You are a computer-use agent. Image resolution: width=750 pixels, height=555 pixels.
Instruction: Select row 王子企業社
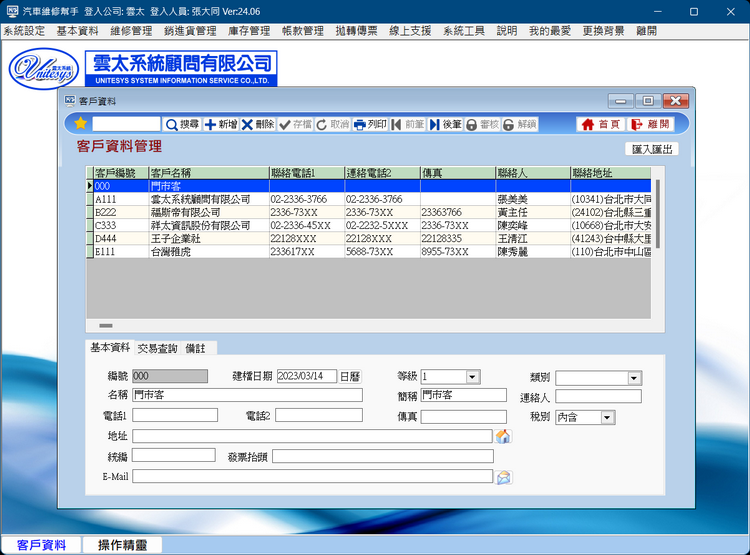coord(368,238)
